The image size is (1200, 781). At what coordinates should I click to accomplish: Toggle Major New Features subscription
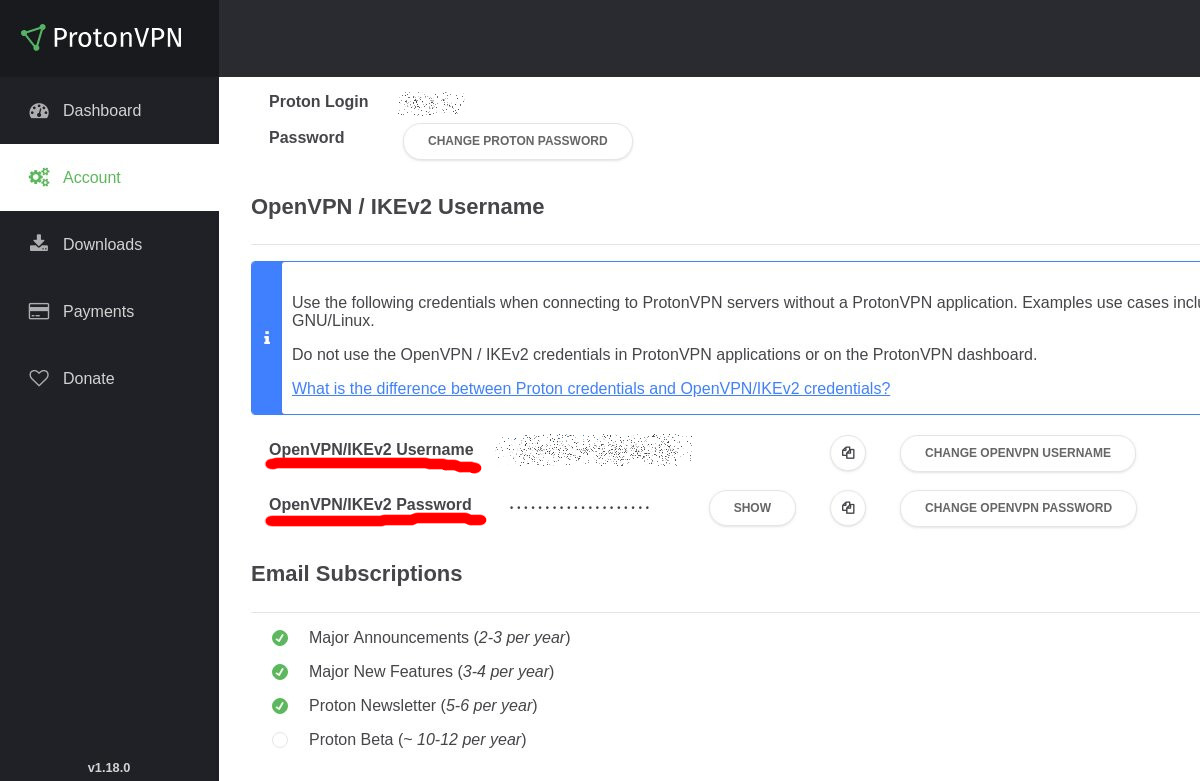coord(280,672)
